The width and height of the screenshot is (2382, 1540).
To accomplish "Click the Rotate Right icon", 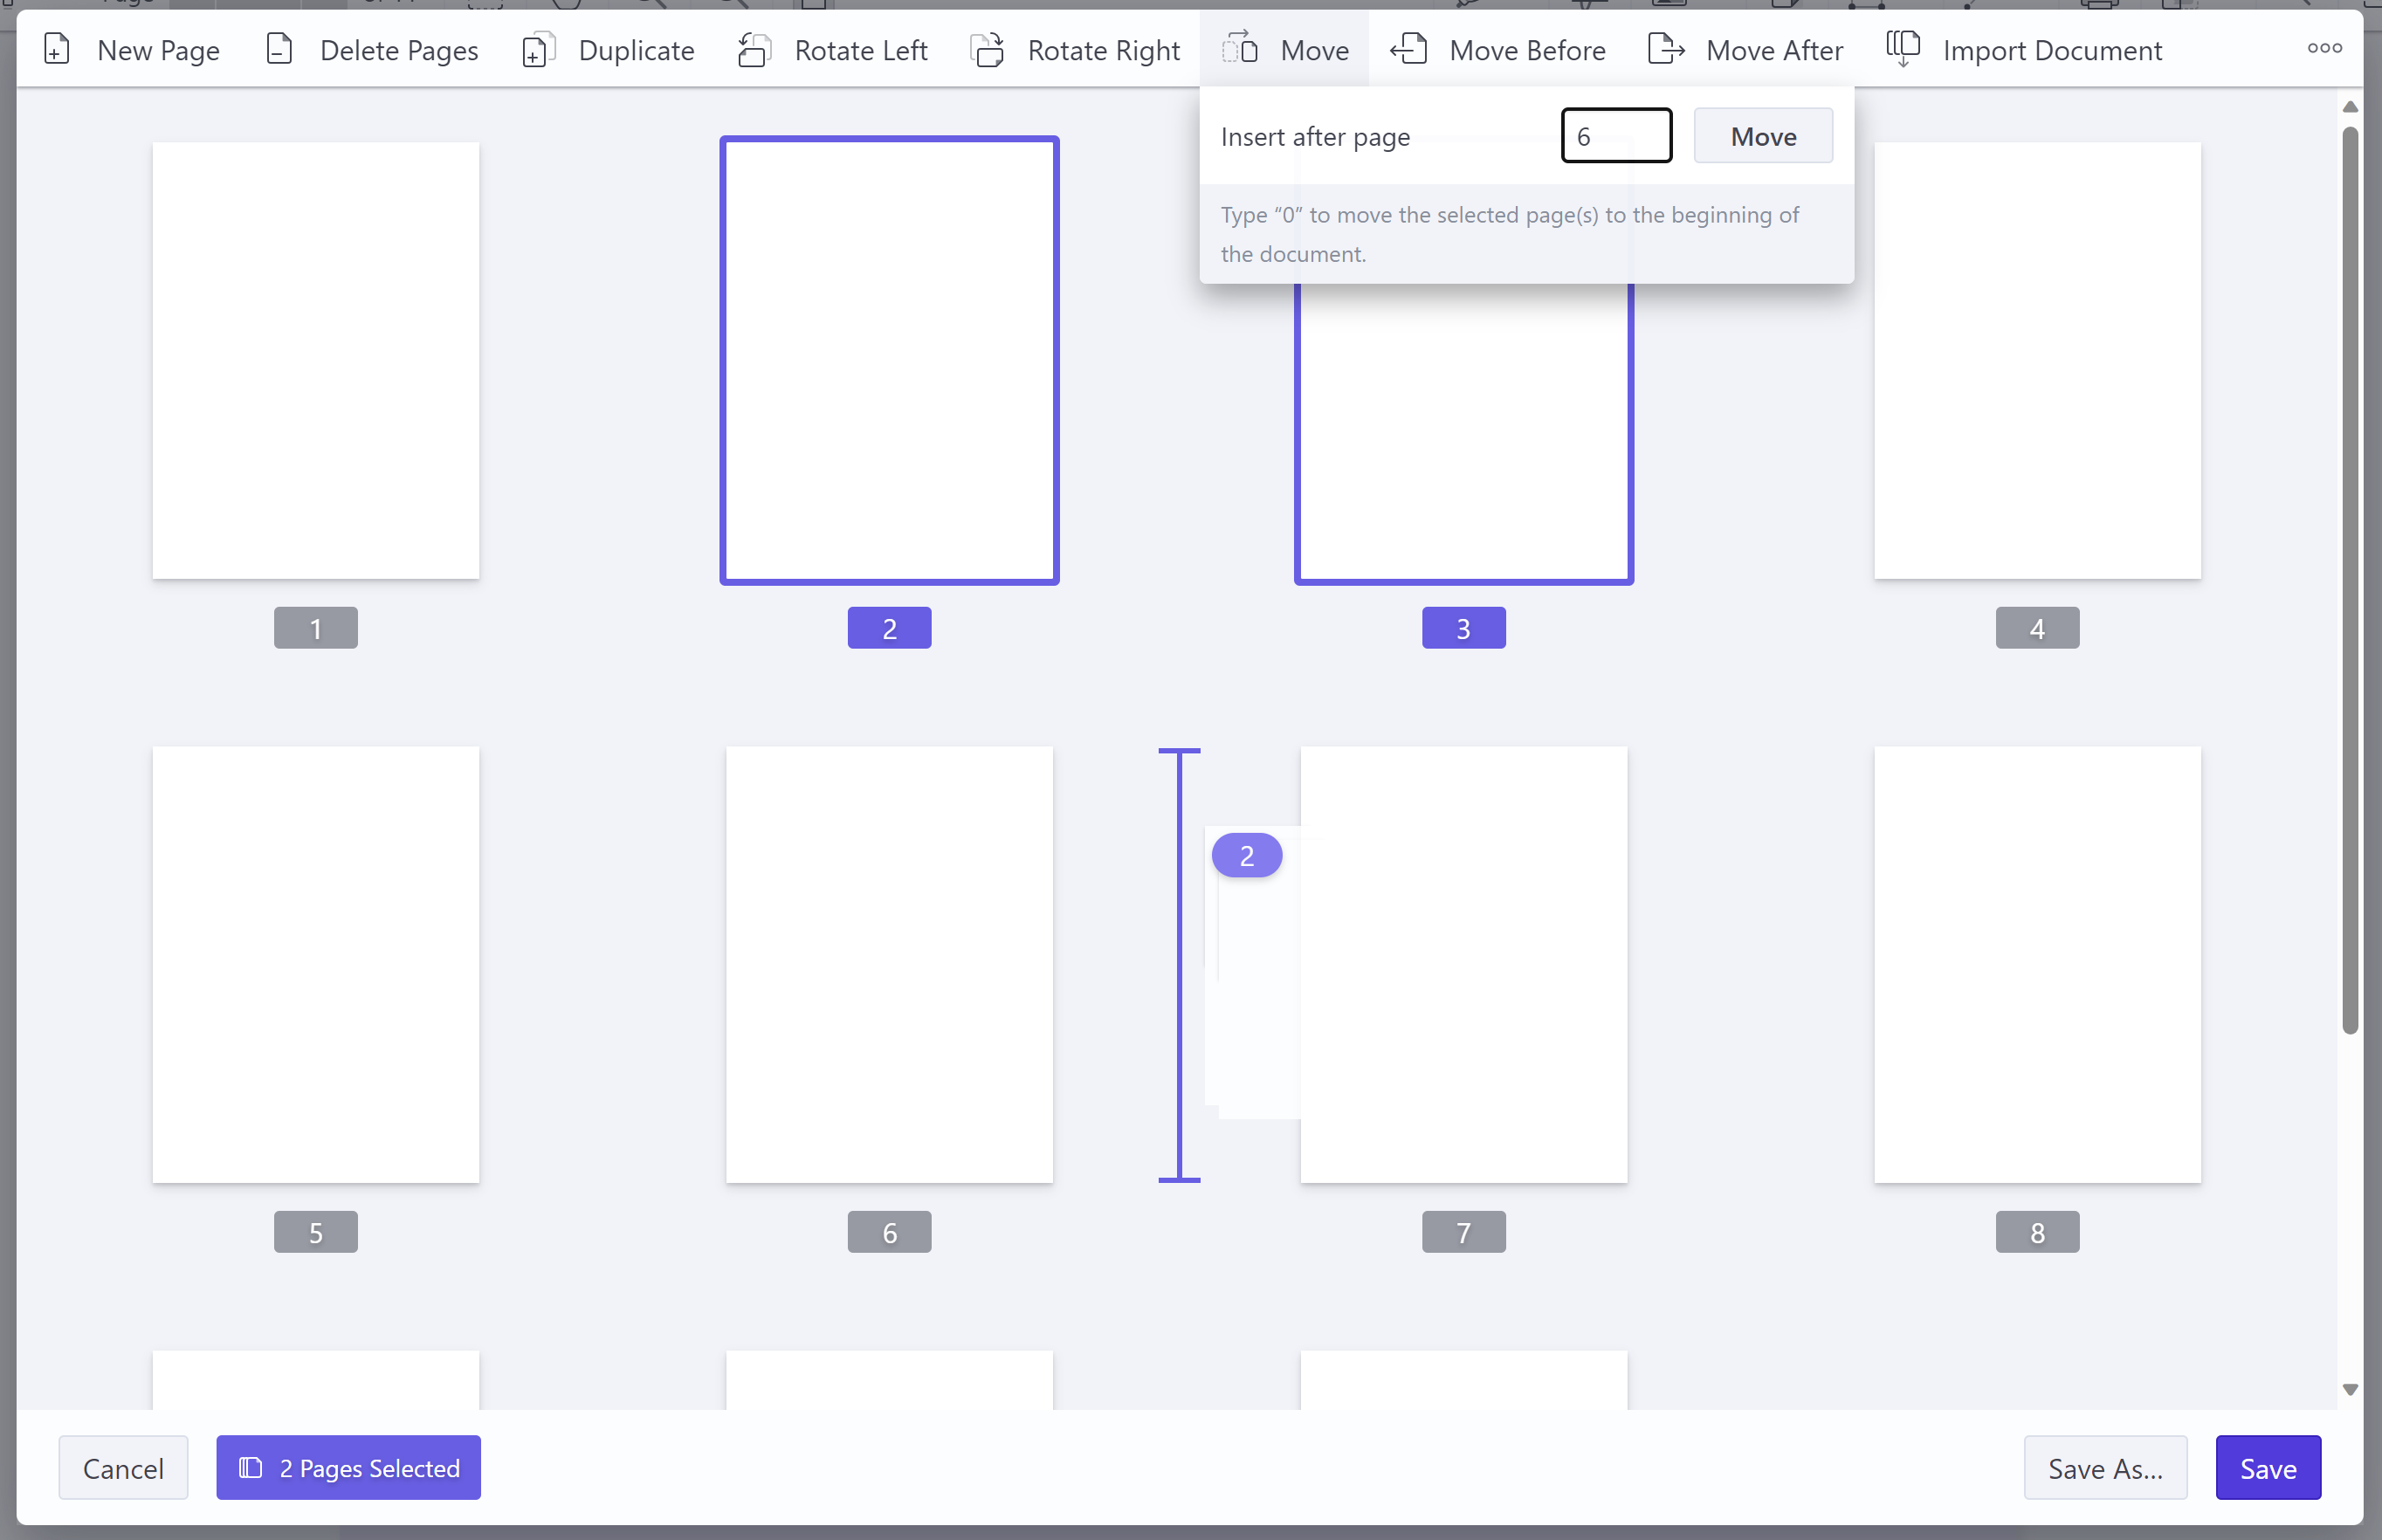I will [988, 49].
